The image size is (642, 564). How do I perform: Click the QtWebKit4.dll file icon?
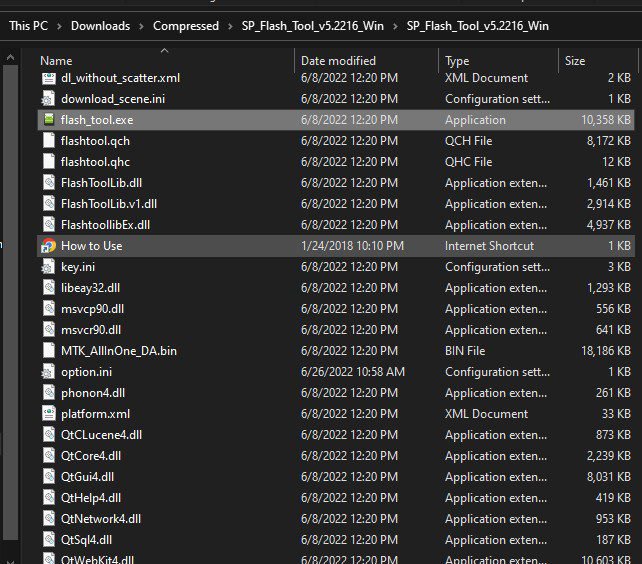(49, 559)
